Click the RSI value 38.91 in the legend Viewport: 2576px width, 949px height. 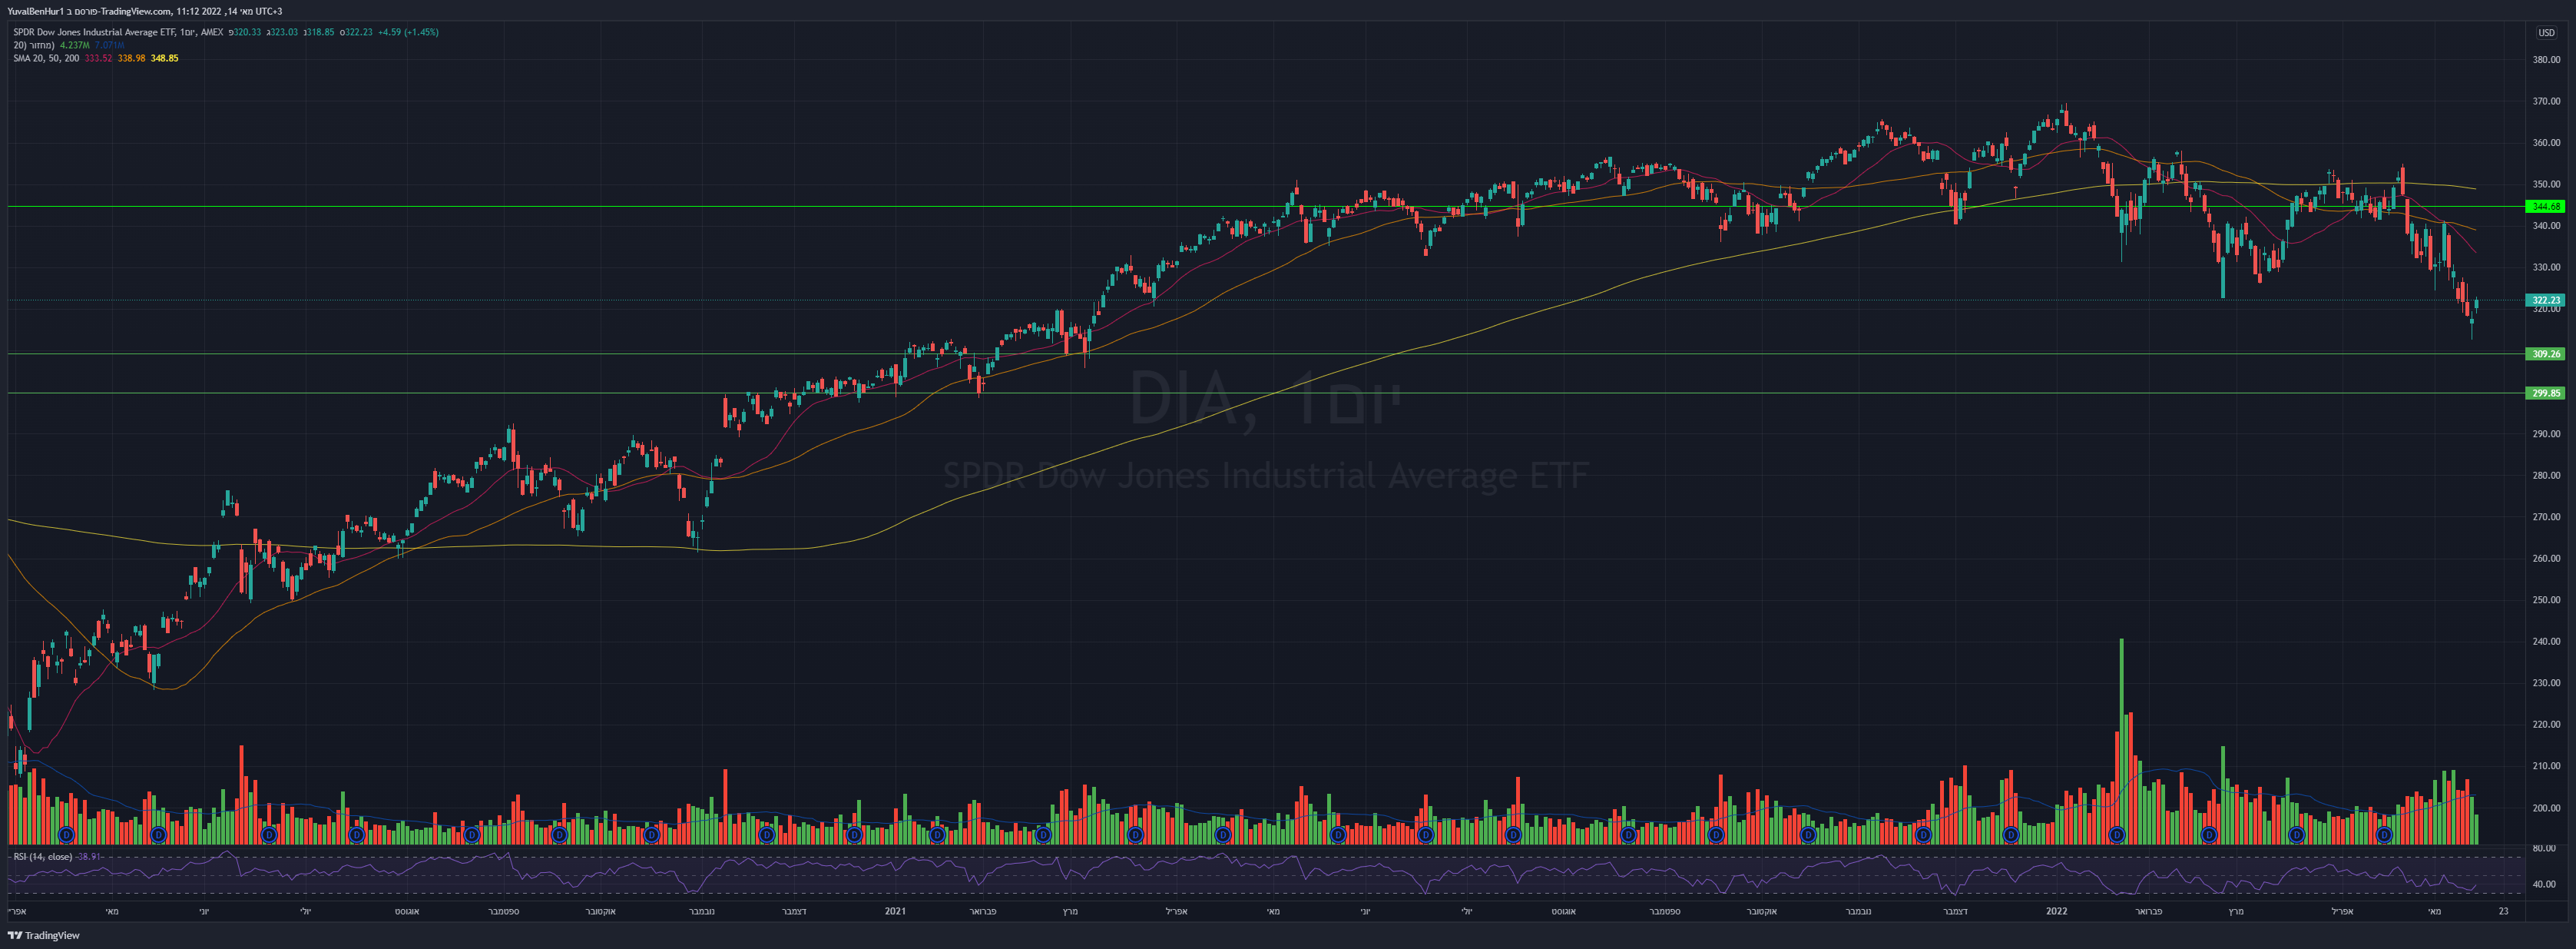coord(89,857)
